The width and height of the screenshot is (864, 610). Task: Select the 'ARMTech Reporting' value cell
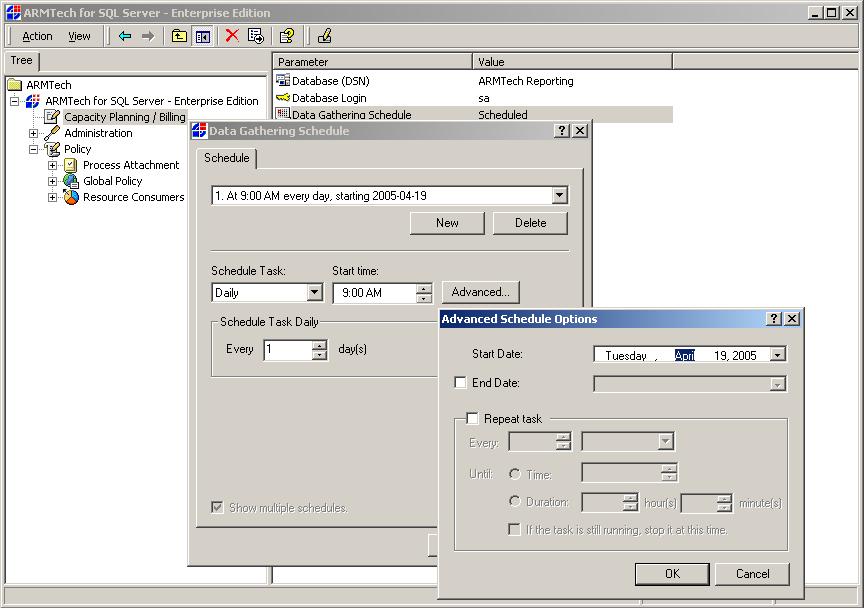[526, 81]
